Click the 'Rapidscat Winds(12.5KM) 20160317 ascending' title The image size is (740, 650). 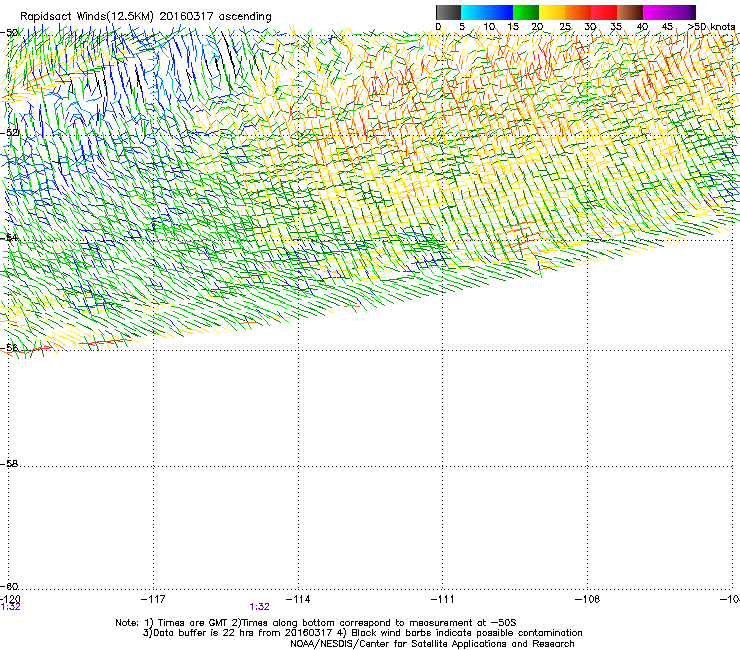pos(146,17)
